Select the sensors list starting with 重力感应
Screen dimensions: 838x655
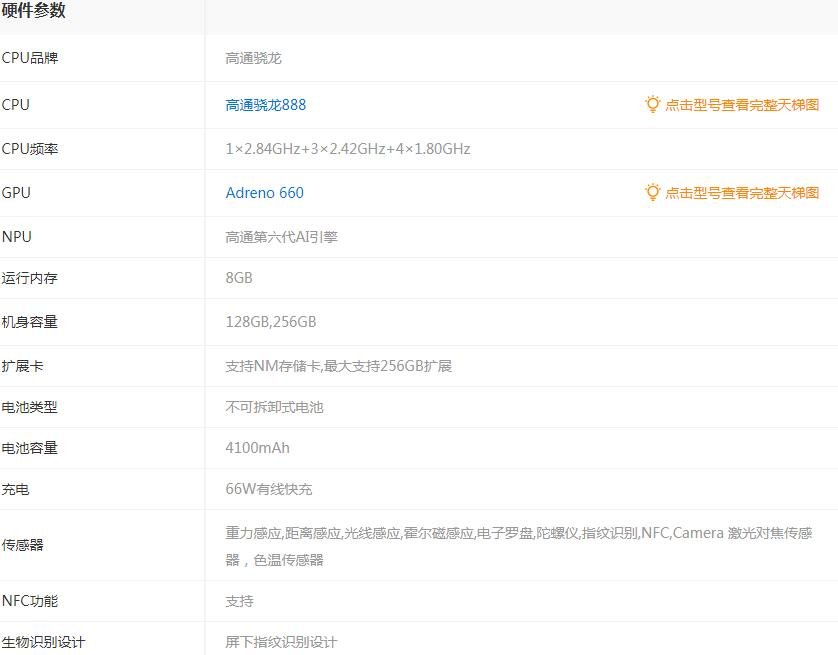(518, 546)
